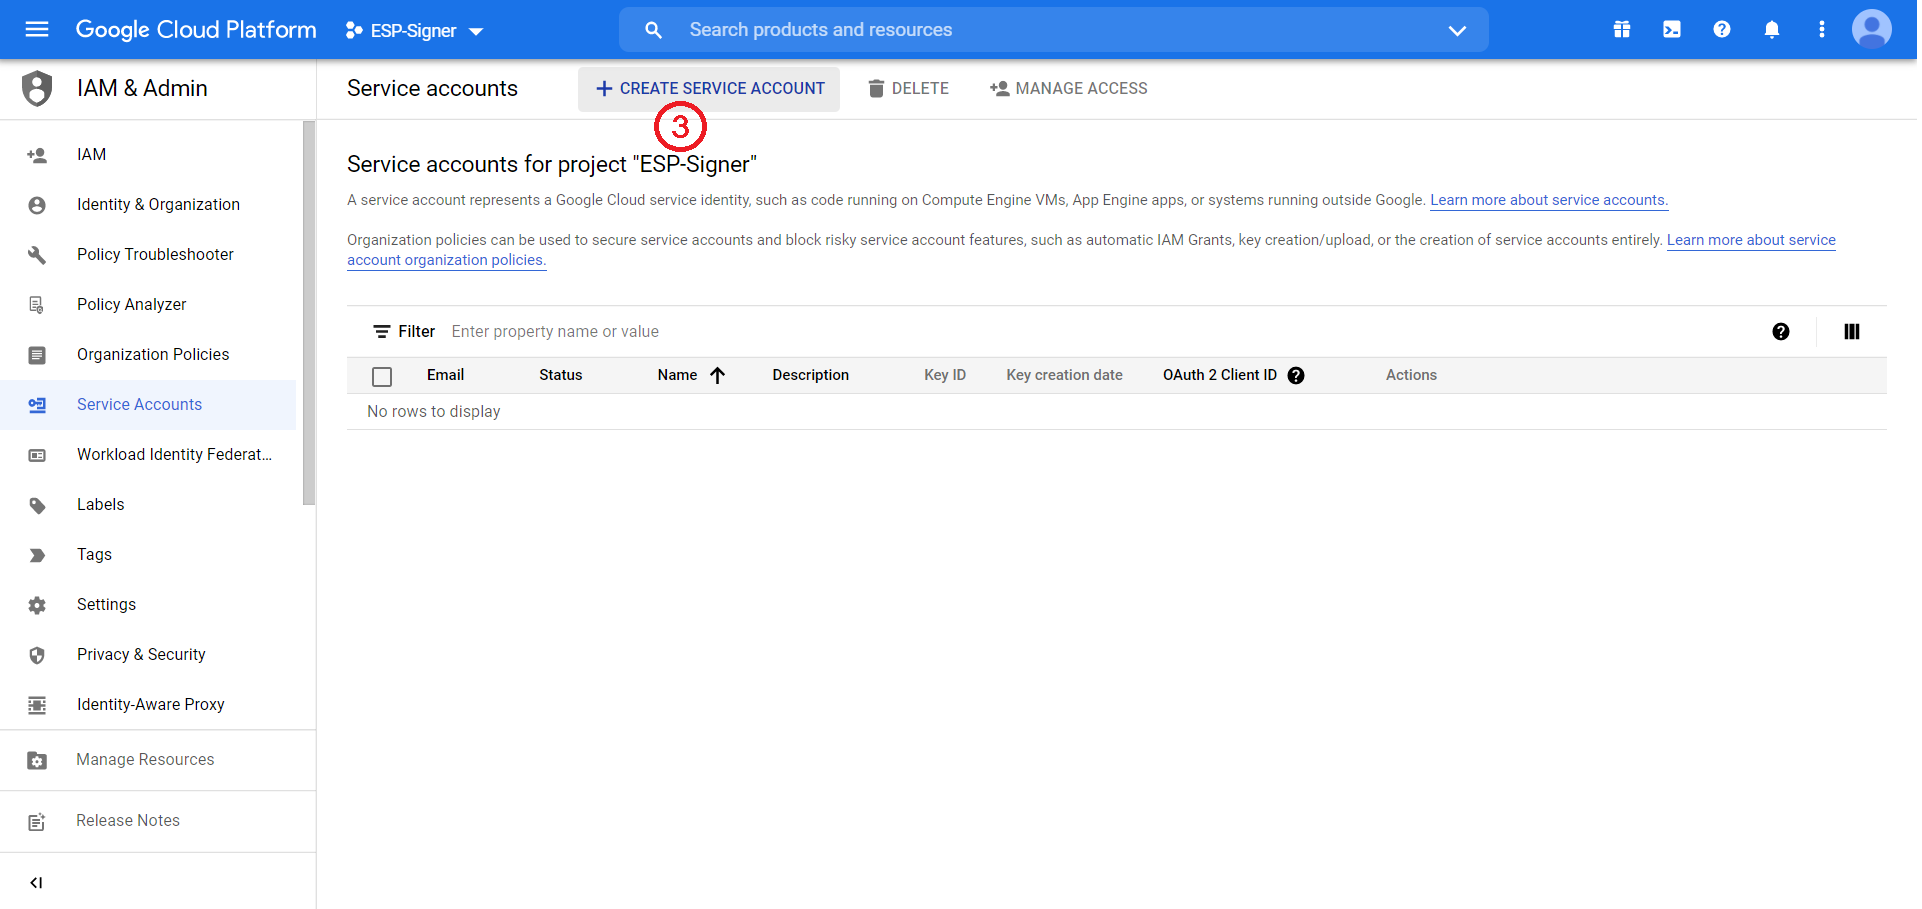The image size is (1922, 909).
Task: Toggle the select-all rows checkbox
Action: coord(382,376)
